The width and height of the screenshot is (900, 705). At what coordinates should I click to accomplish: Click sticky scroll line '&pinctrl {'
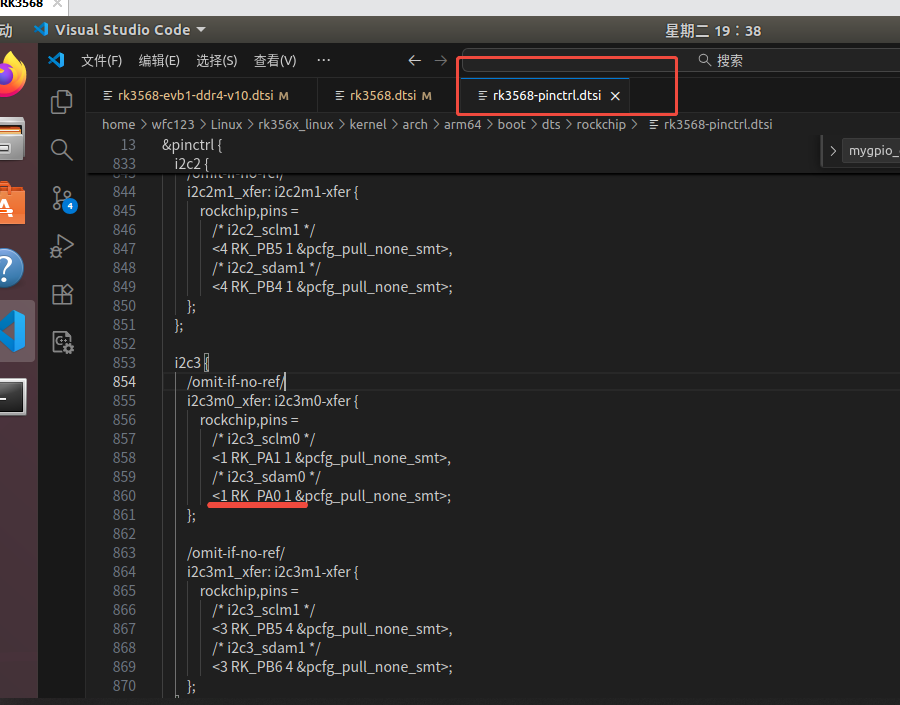[192, 145]
